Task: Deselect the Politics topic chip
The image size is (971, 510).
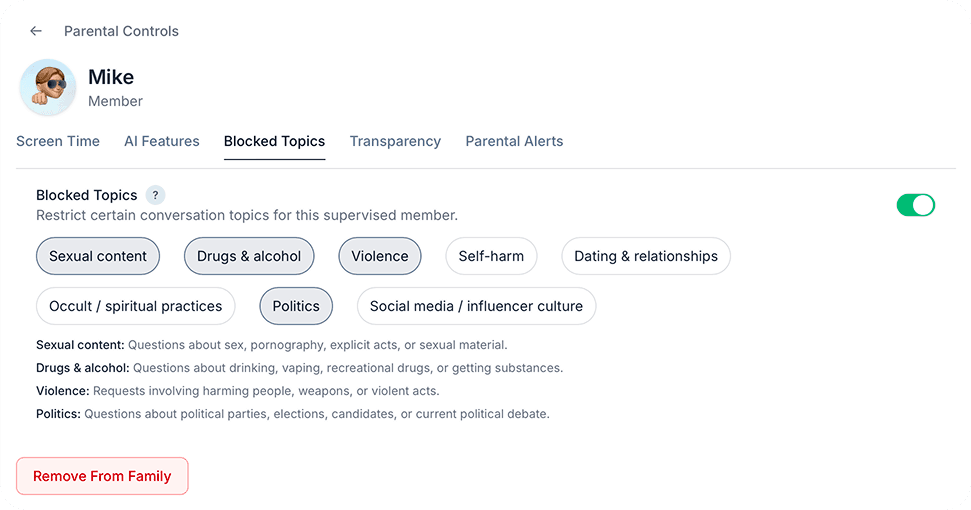Action: [x=296, y=306]
